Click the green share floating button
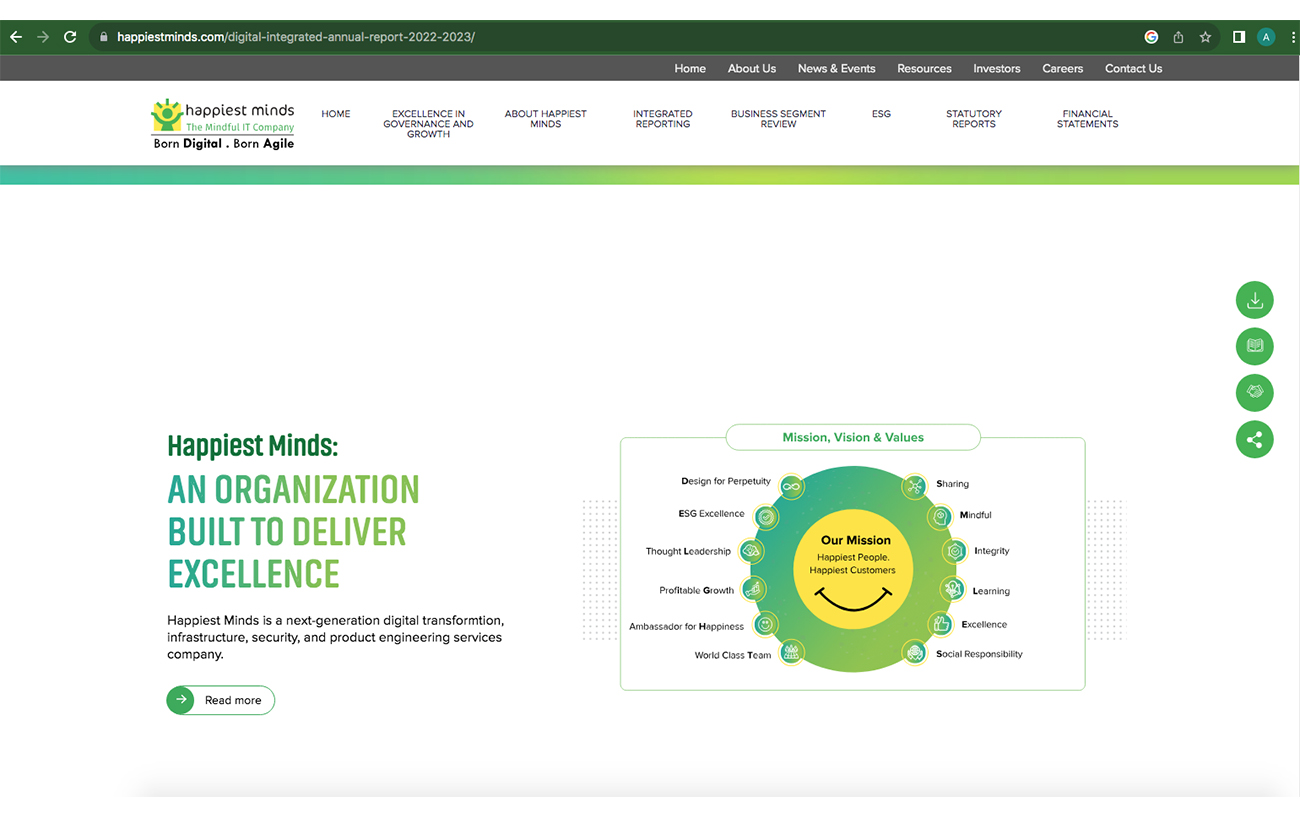Image resolution: width=1300 pixels, height=818 pixels. (x=1255, y=439)
